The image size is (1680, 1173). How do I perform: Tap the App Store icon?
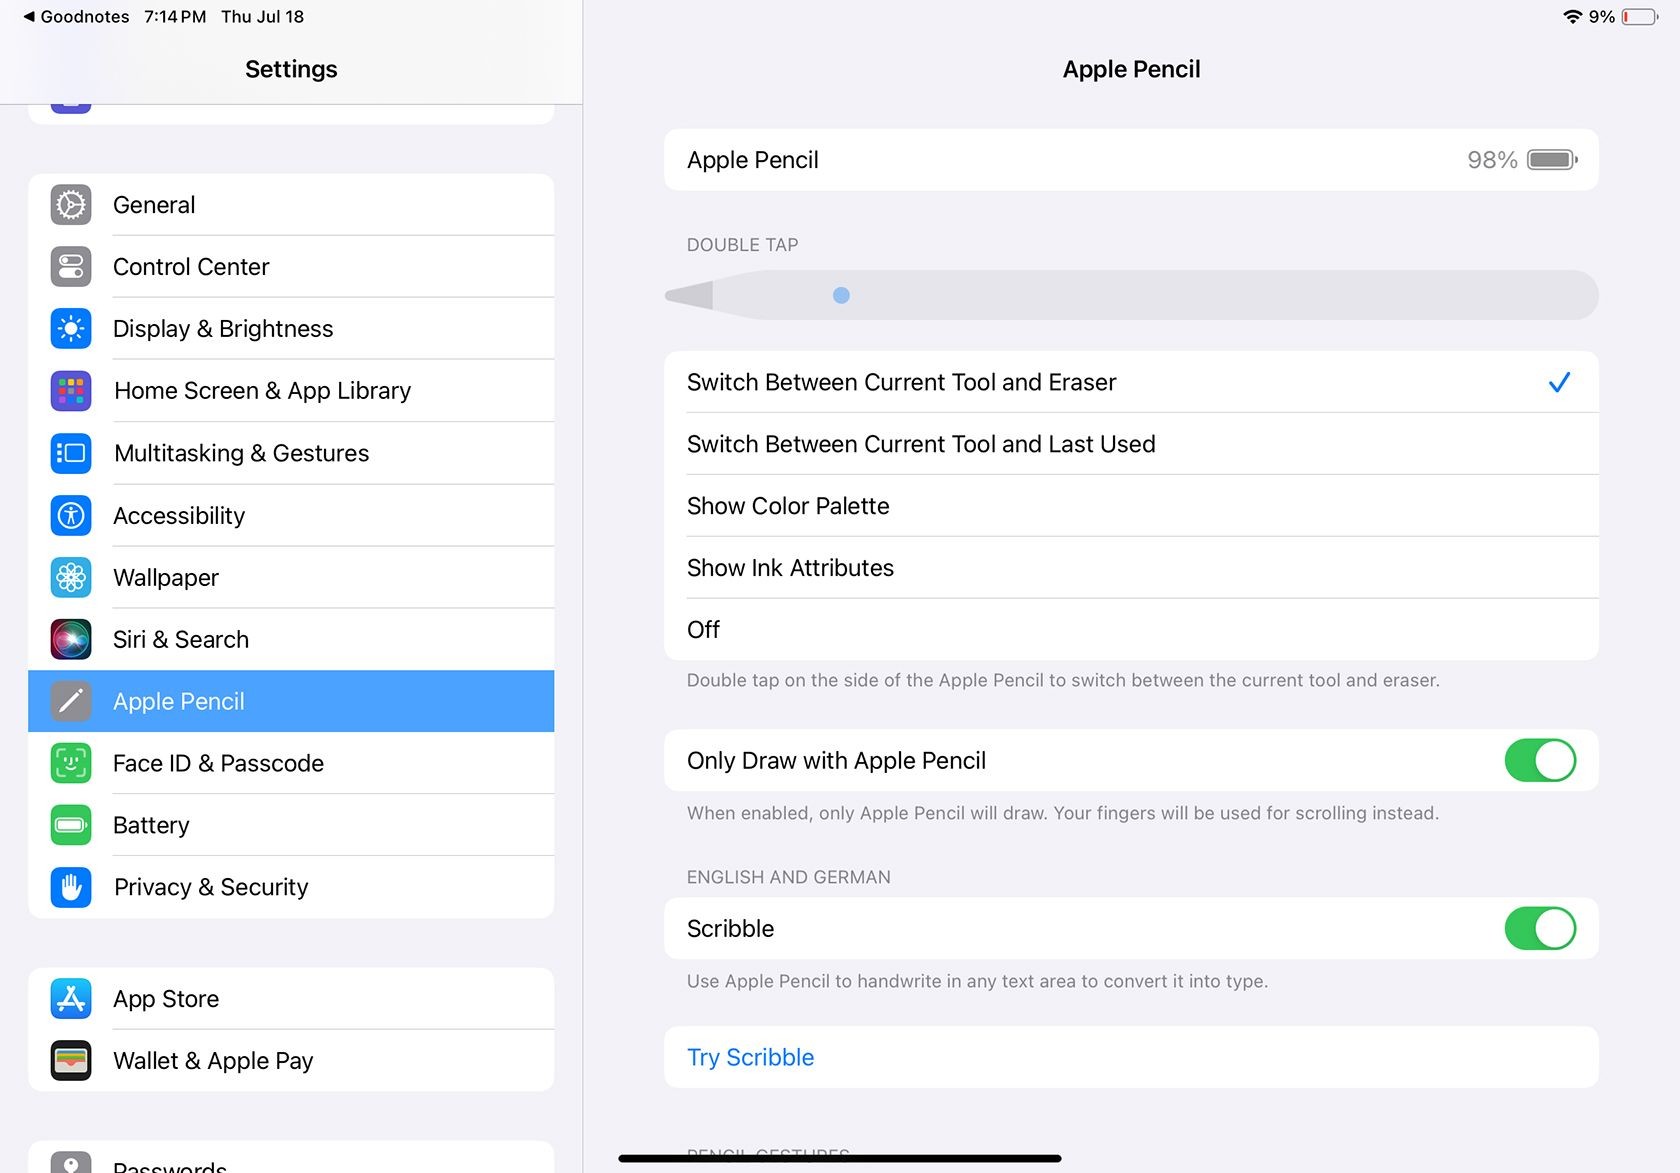coord(71,999)
